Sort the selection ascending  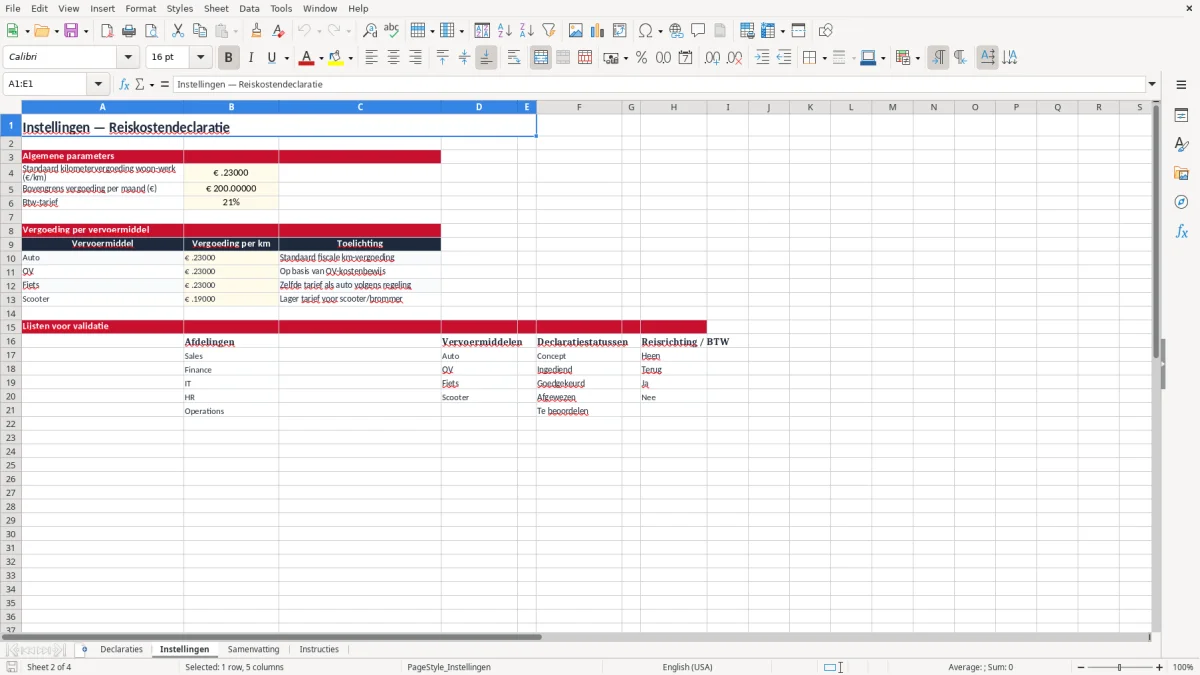(x=505, y=31)
